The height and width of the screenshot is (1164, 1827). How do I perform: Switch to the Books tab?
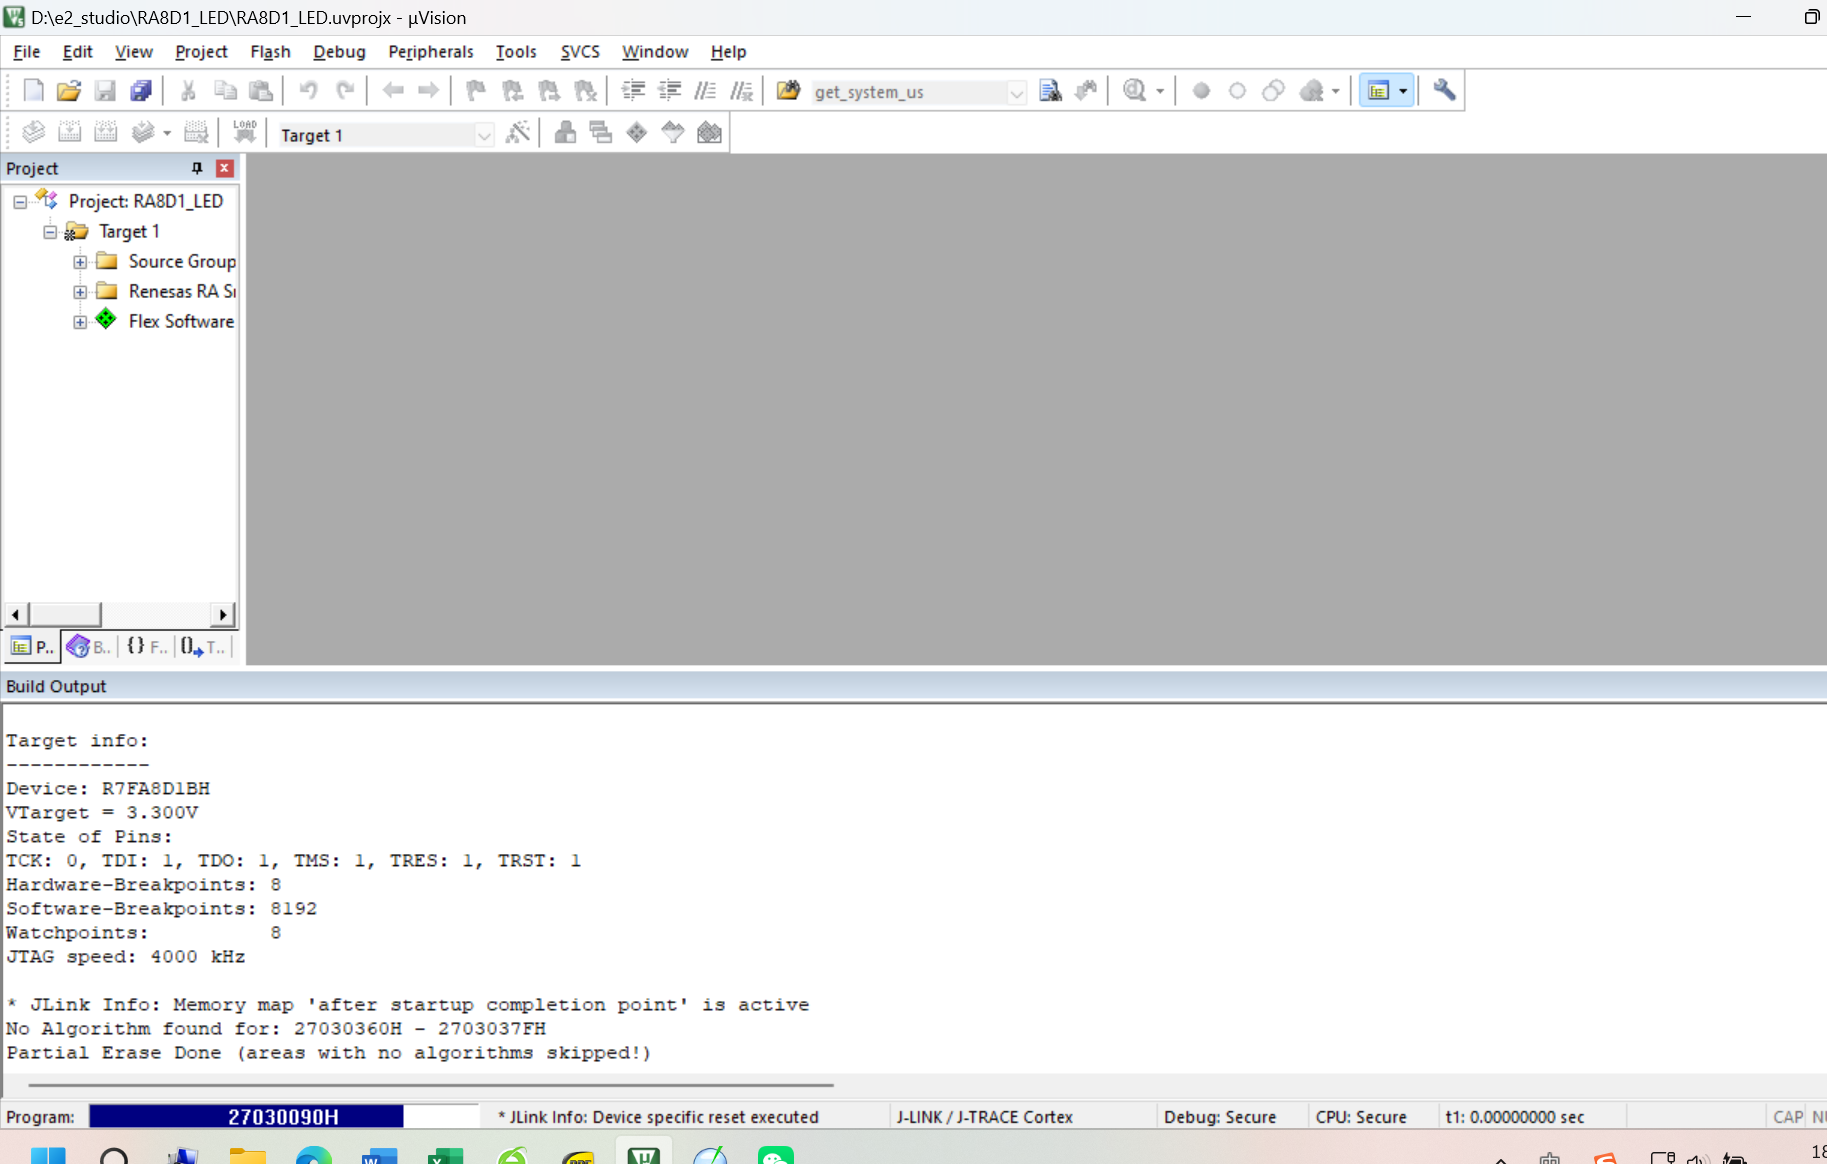[89, 647]
